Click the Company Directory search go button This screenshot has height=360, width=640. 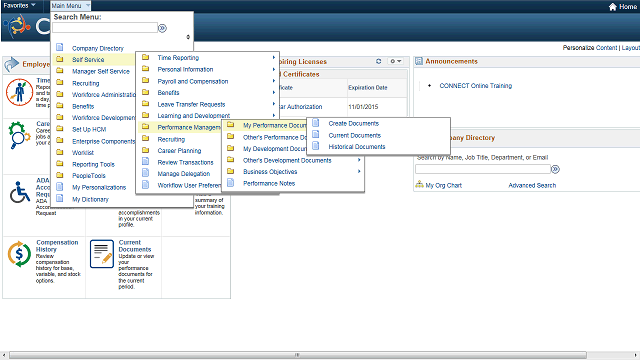click(x=556, y=169)
